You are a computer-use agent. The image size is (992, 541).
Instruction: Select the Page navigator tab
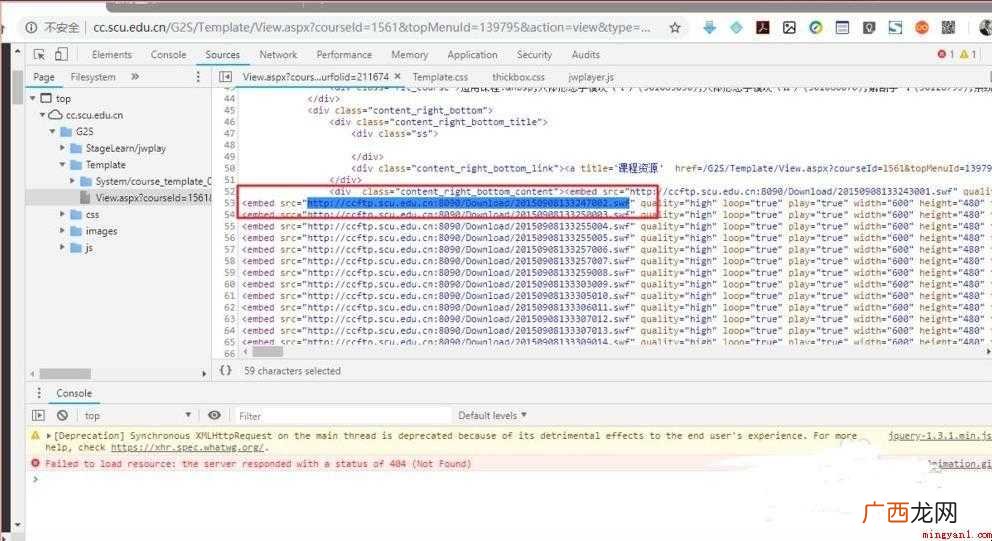coord(44,77)
